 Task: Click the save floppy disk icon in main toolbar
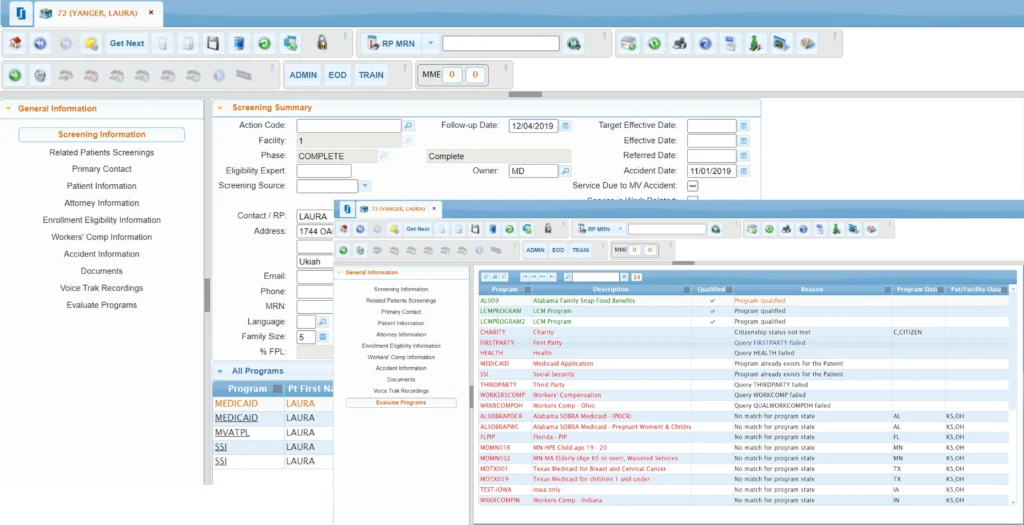pyautogui.click(x=212, y=44)
